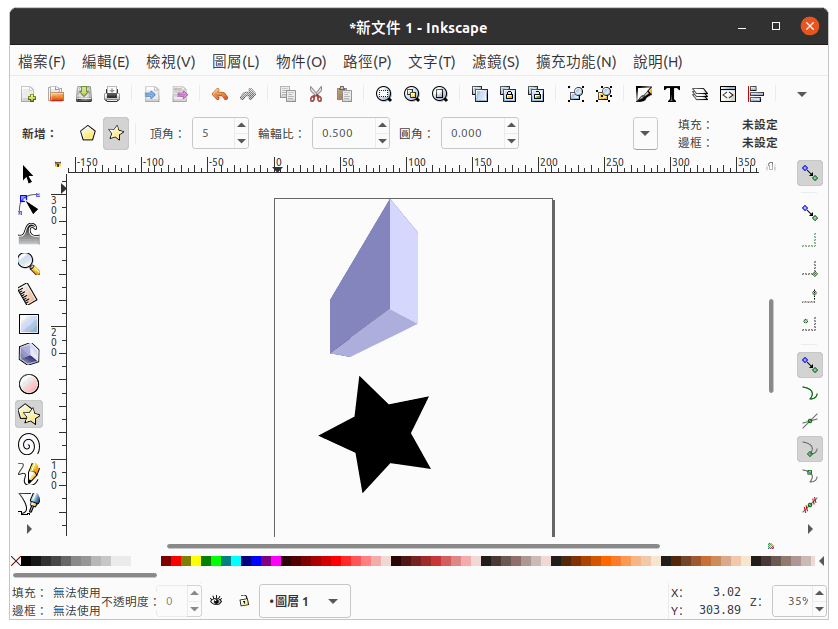The width and height of the screenshot is (838, 629).
Task: Select the Spiral tool
Action: click(x=29, y=445)
